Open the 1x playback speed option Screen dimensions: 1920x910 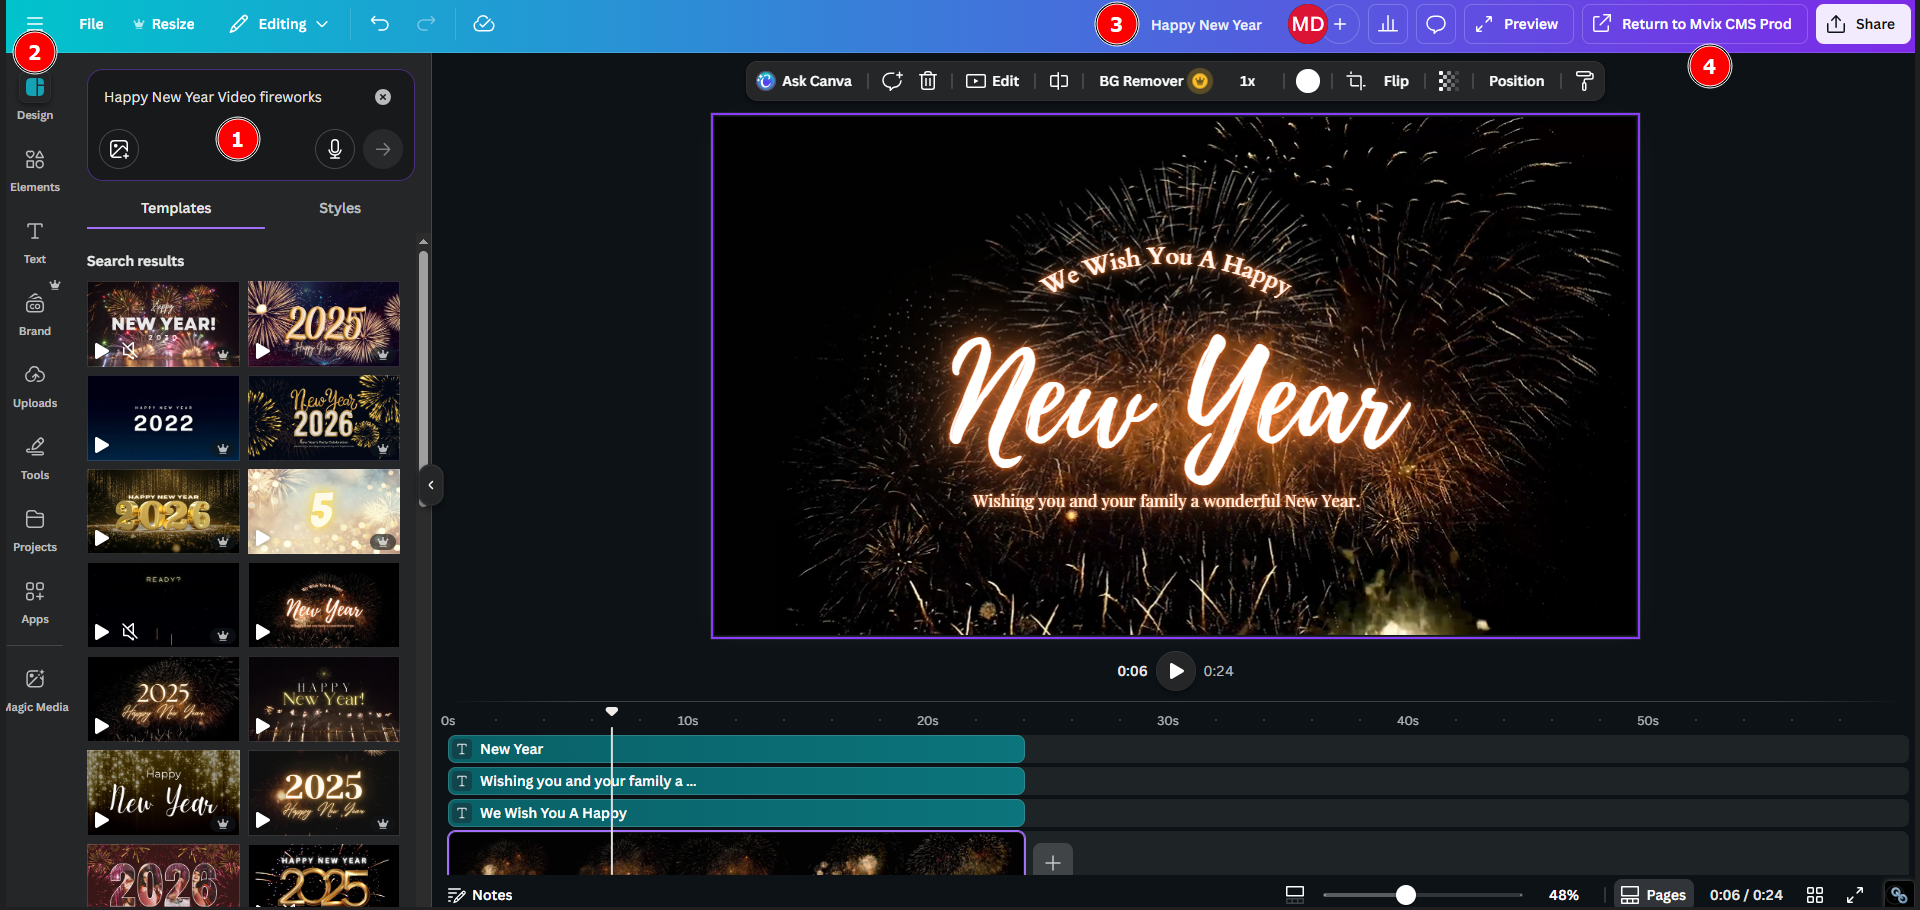[x=1247, y=81]
